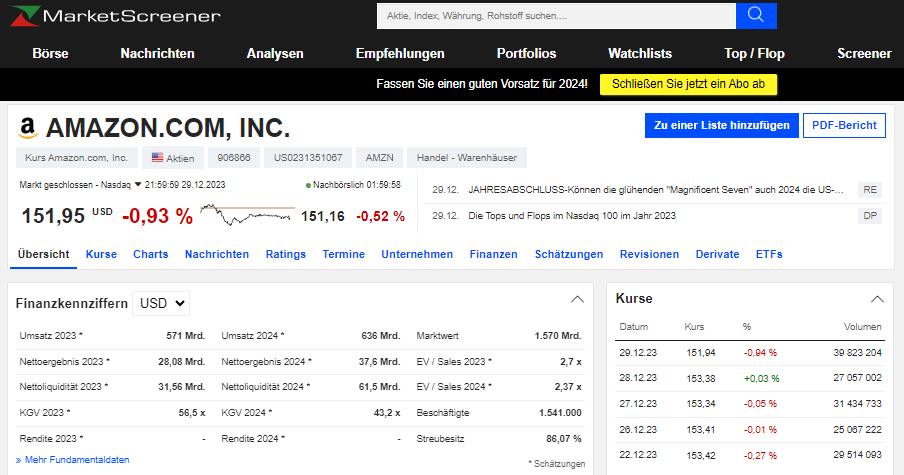904x475 pixels.
Task: Open the Top / Flop menu
Action: [754, 54]
